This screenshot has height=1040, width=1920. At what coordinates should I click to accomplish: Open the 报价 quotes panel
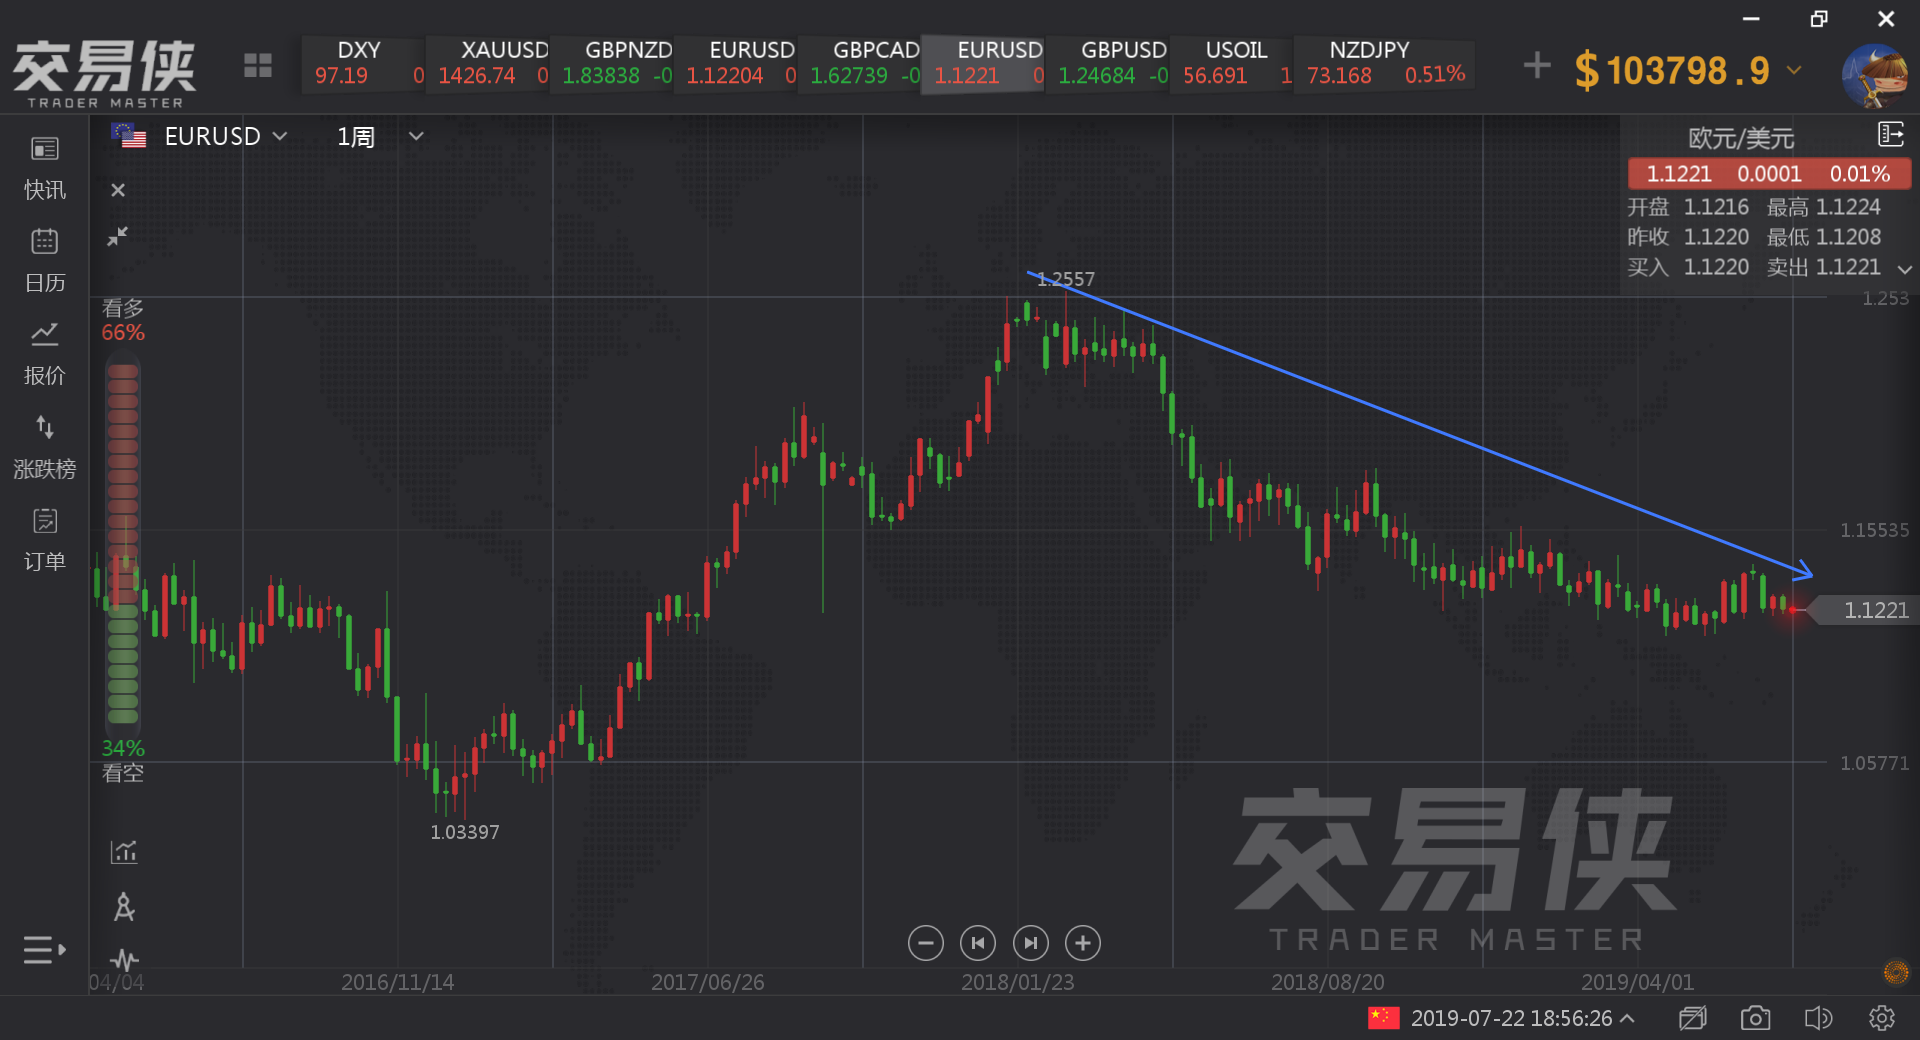click(x=44, y=353)
